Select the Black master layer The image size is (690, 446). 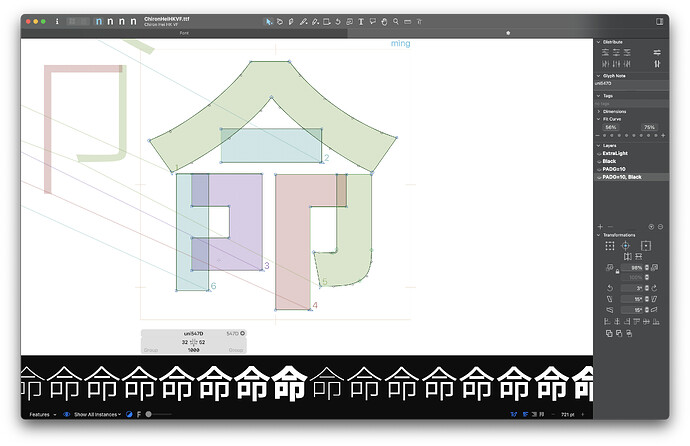tap(609, 161)
